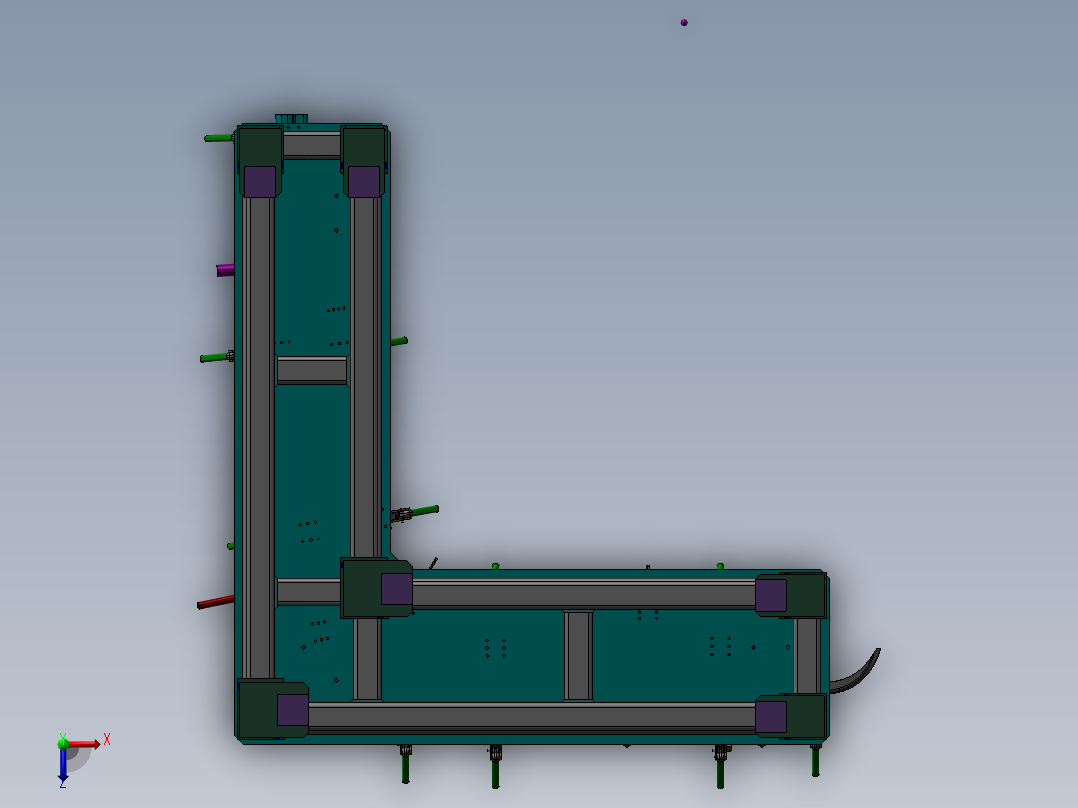Click the blue Z axis arrow of the triad
Screen dimensions: 1078x808
[63, 765]
